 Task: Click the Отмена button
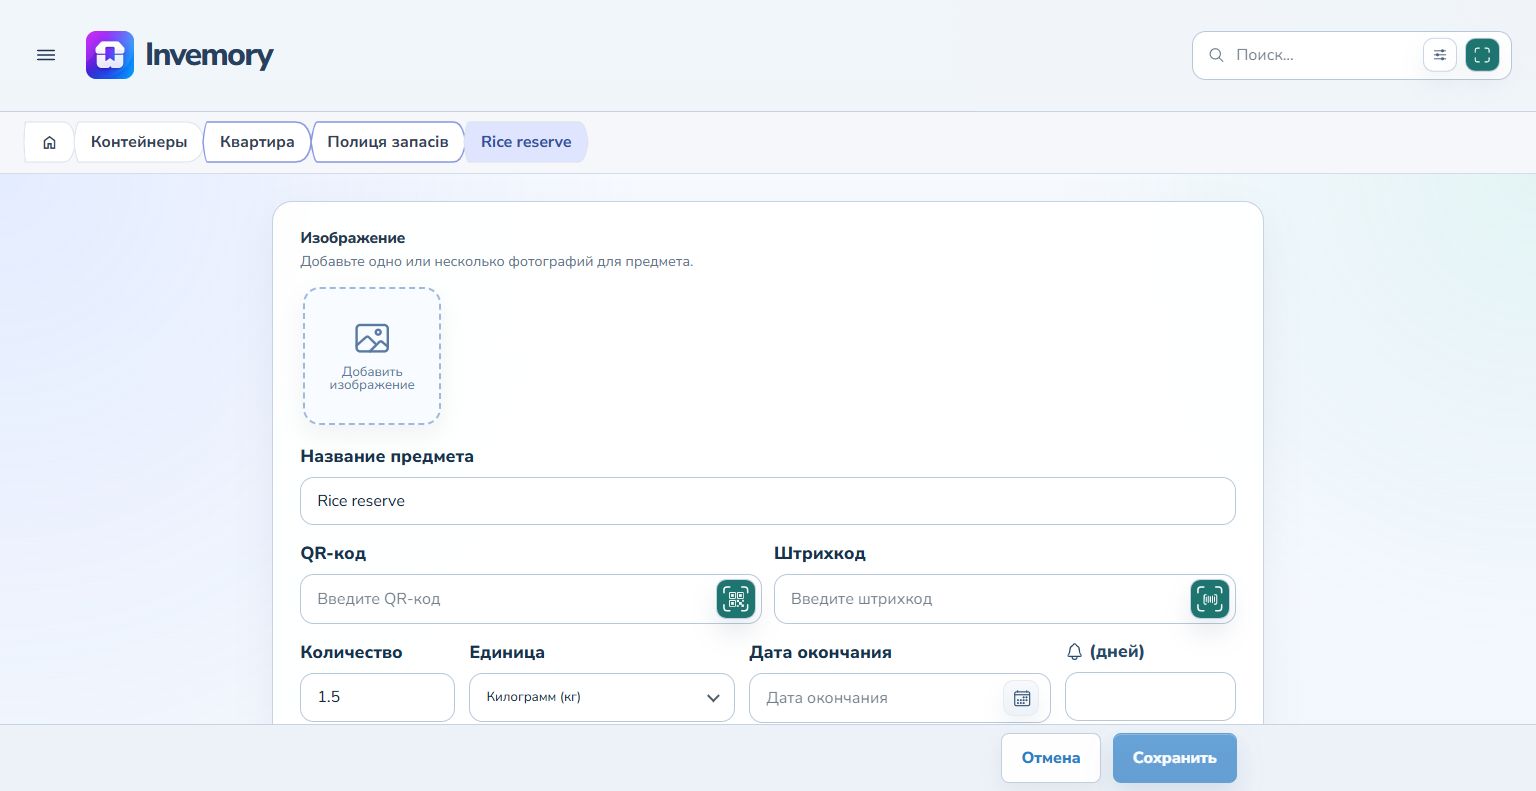point(1051,758)
